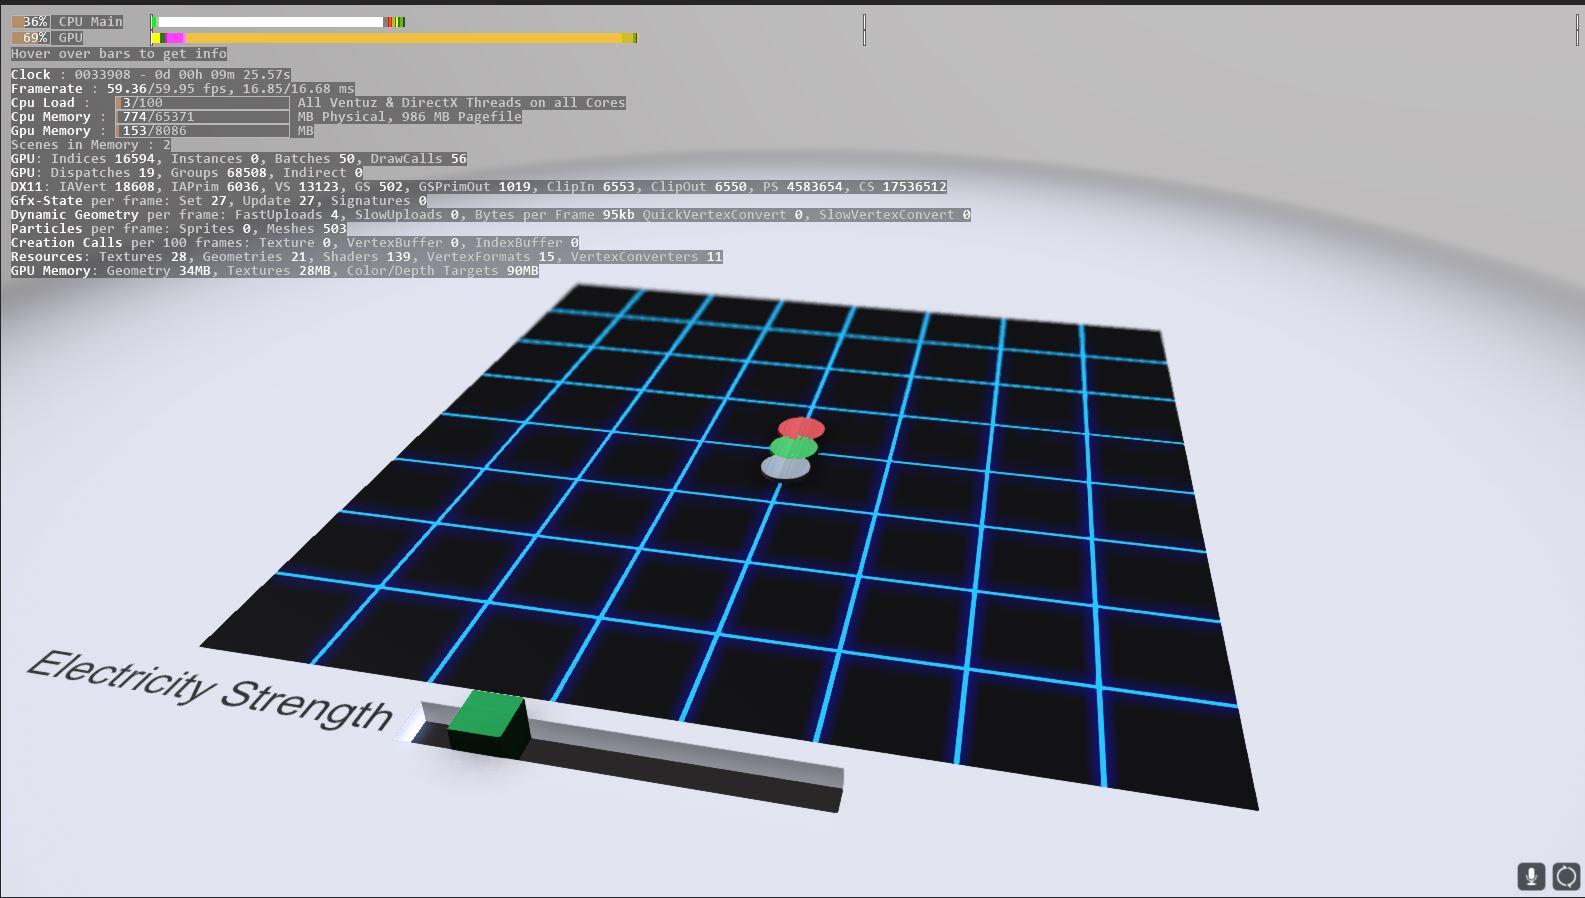Screen dimensions: 1585x898
Task: Click the Clock readout line
Action: click(150, 75)
